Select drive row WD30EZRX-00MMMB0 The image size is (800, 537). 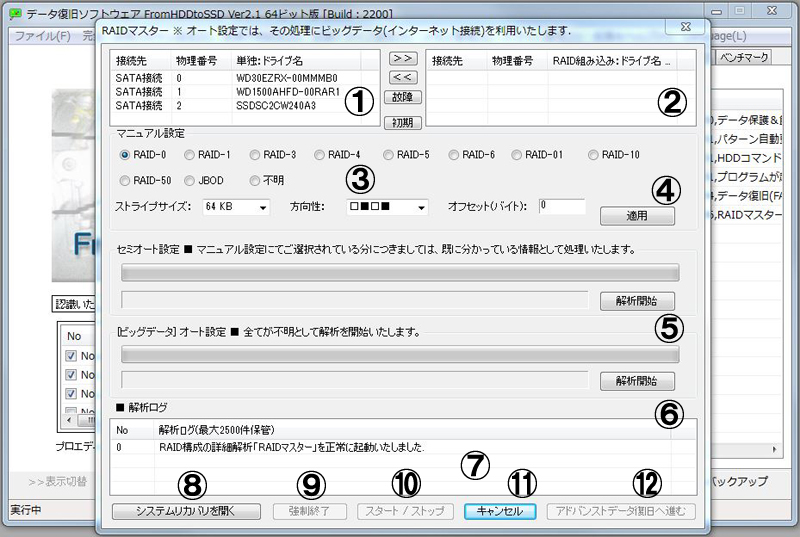click(x=244, y=78)
